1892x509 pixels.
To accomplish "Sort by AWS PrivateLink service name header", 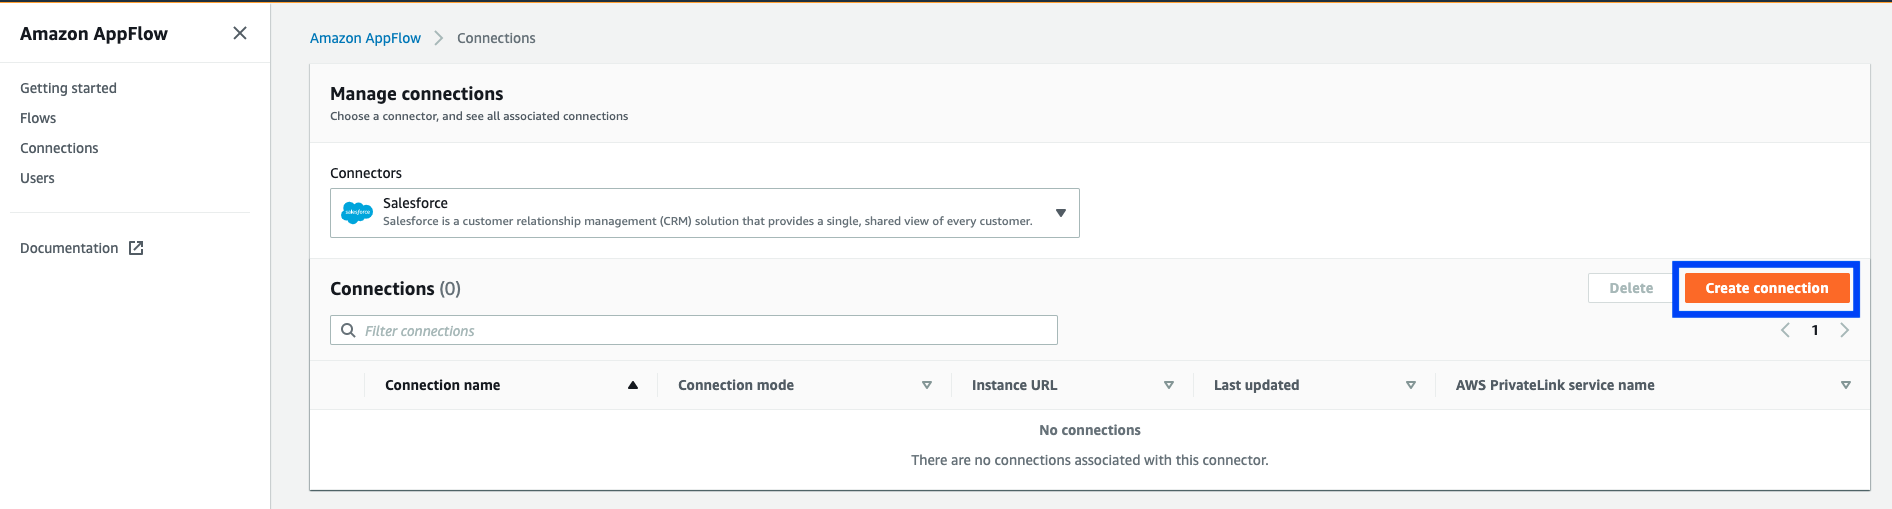I will [1555, 385].
